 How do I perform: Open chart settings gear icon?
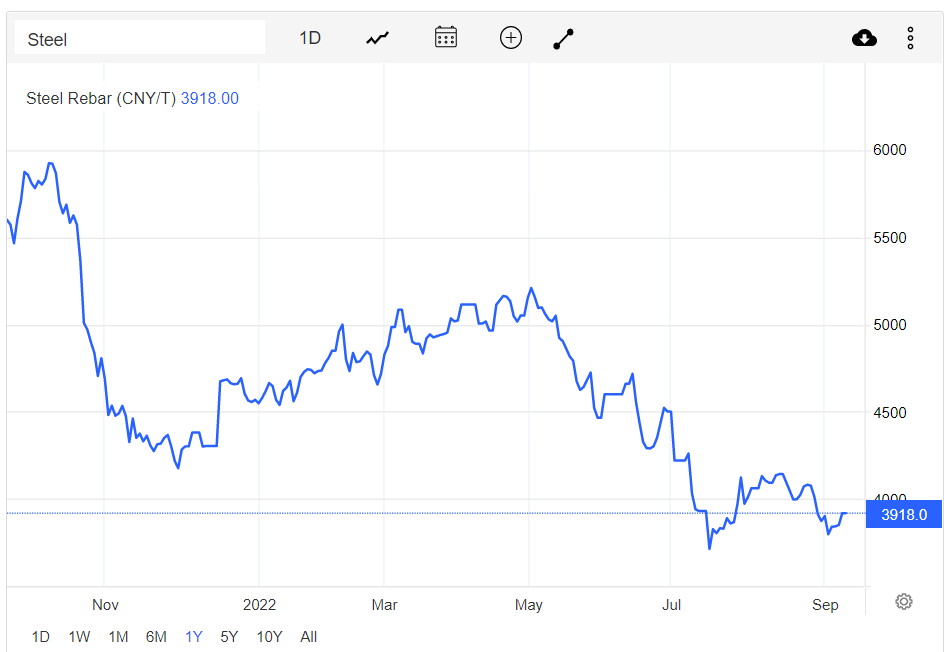tap(904, 601)
